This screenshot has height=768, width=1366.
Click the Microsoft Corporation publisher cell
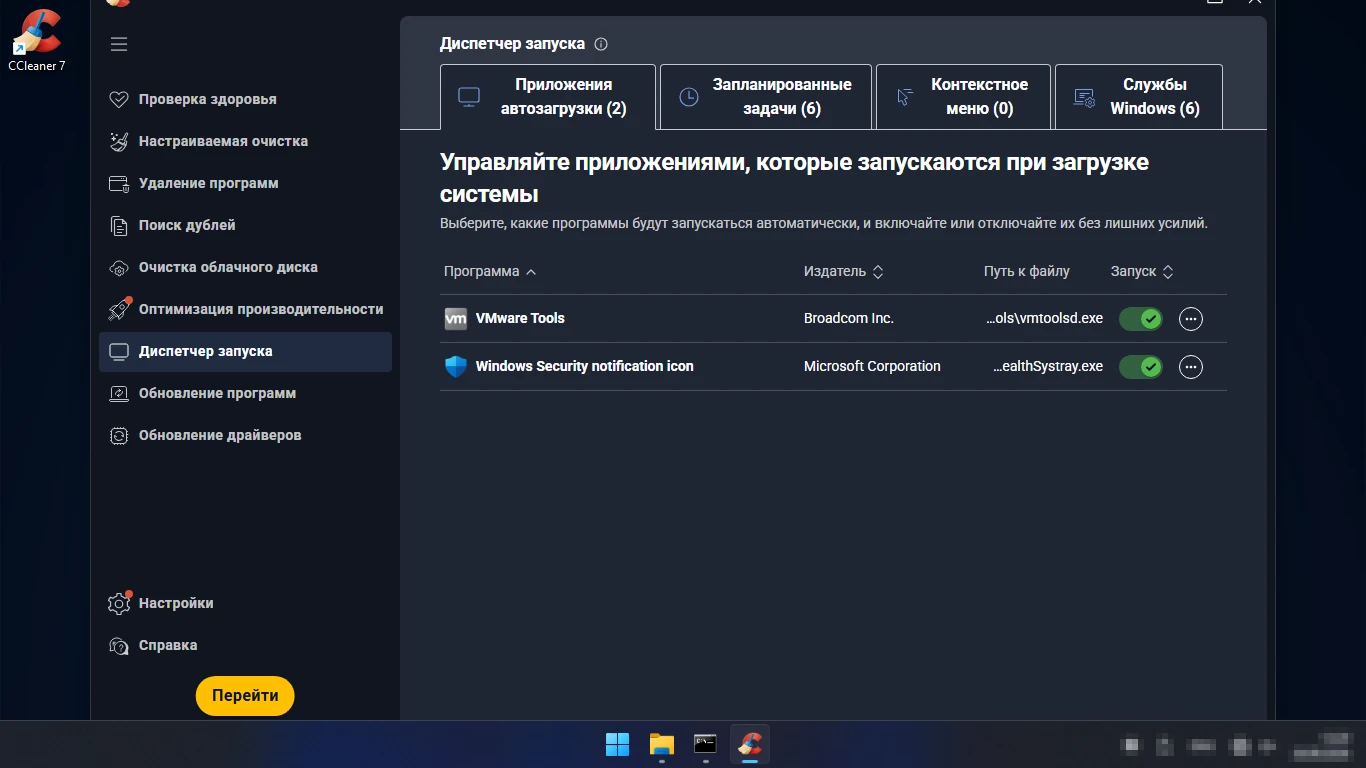click(x=872, y=367)
